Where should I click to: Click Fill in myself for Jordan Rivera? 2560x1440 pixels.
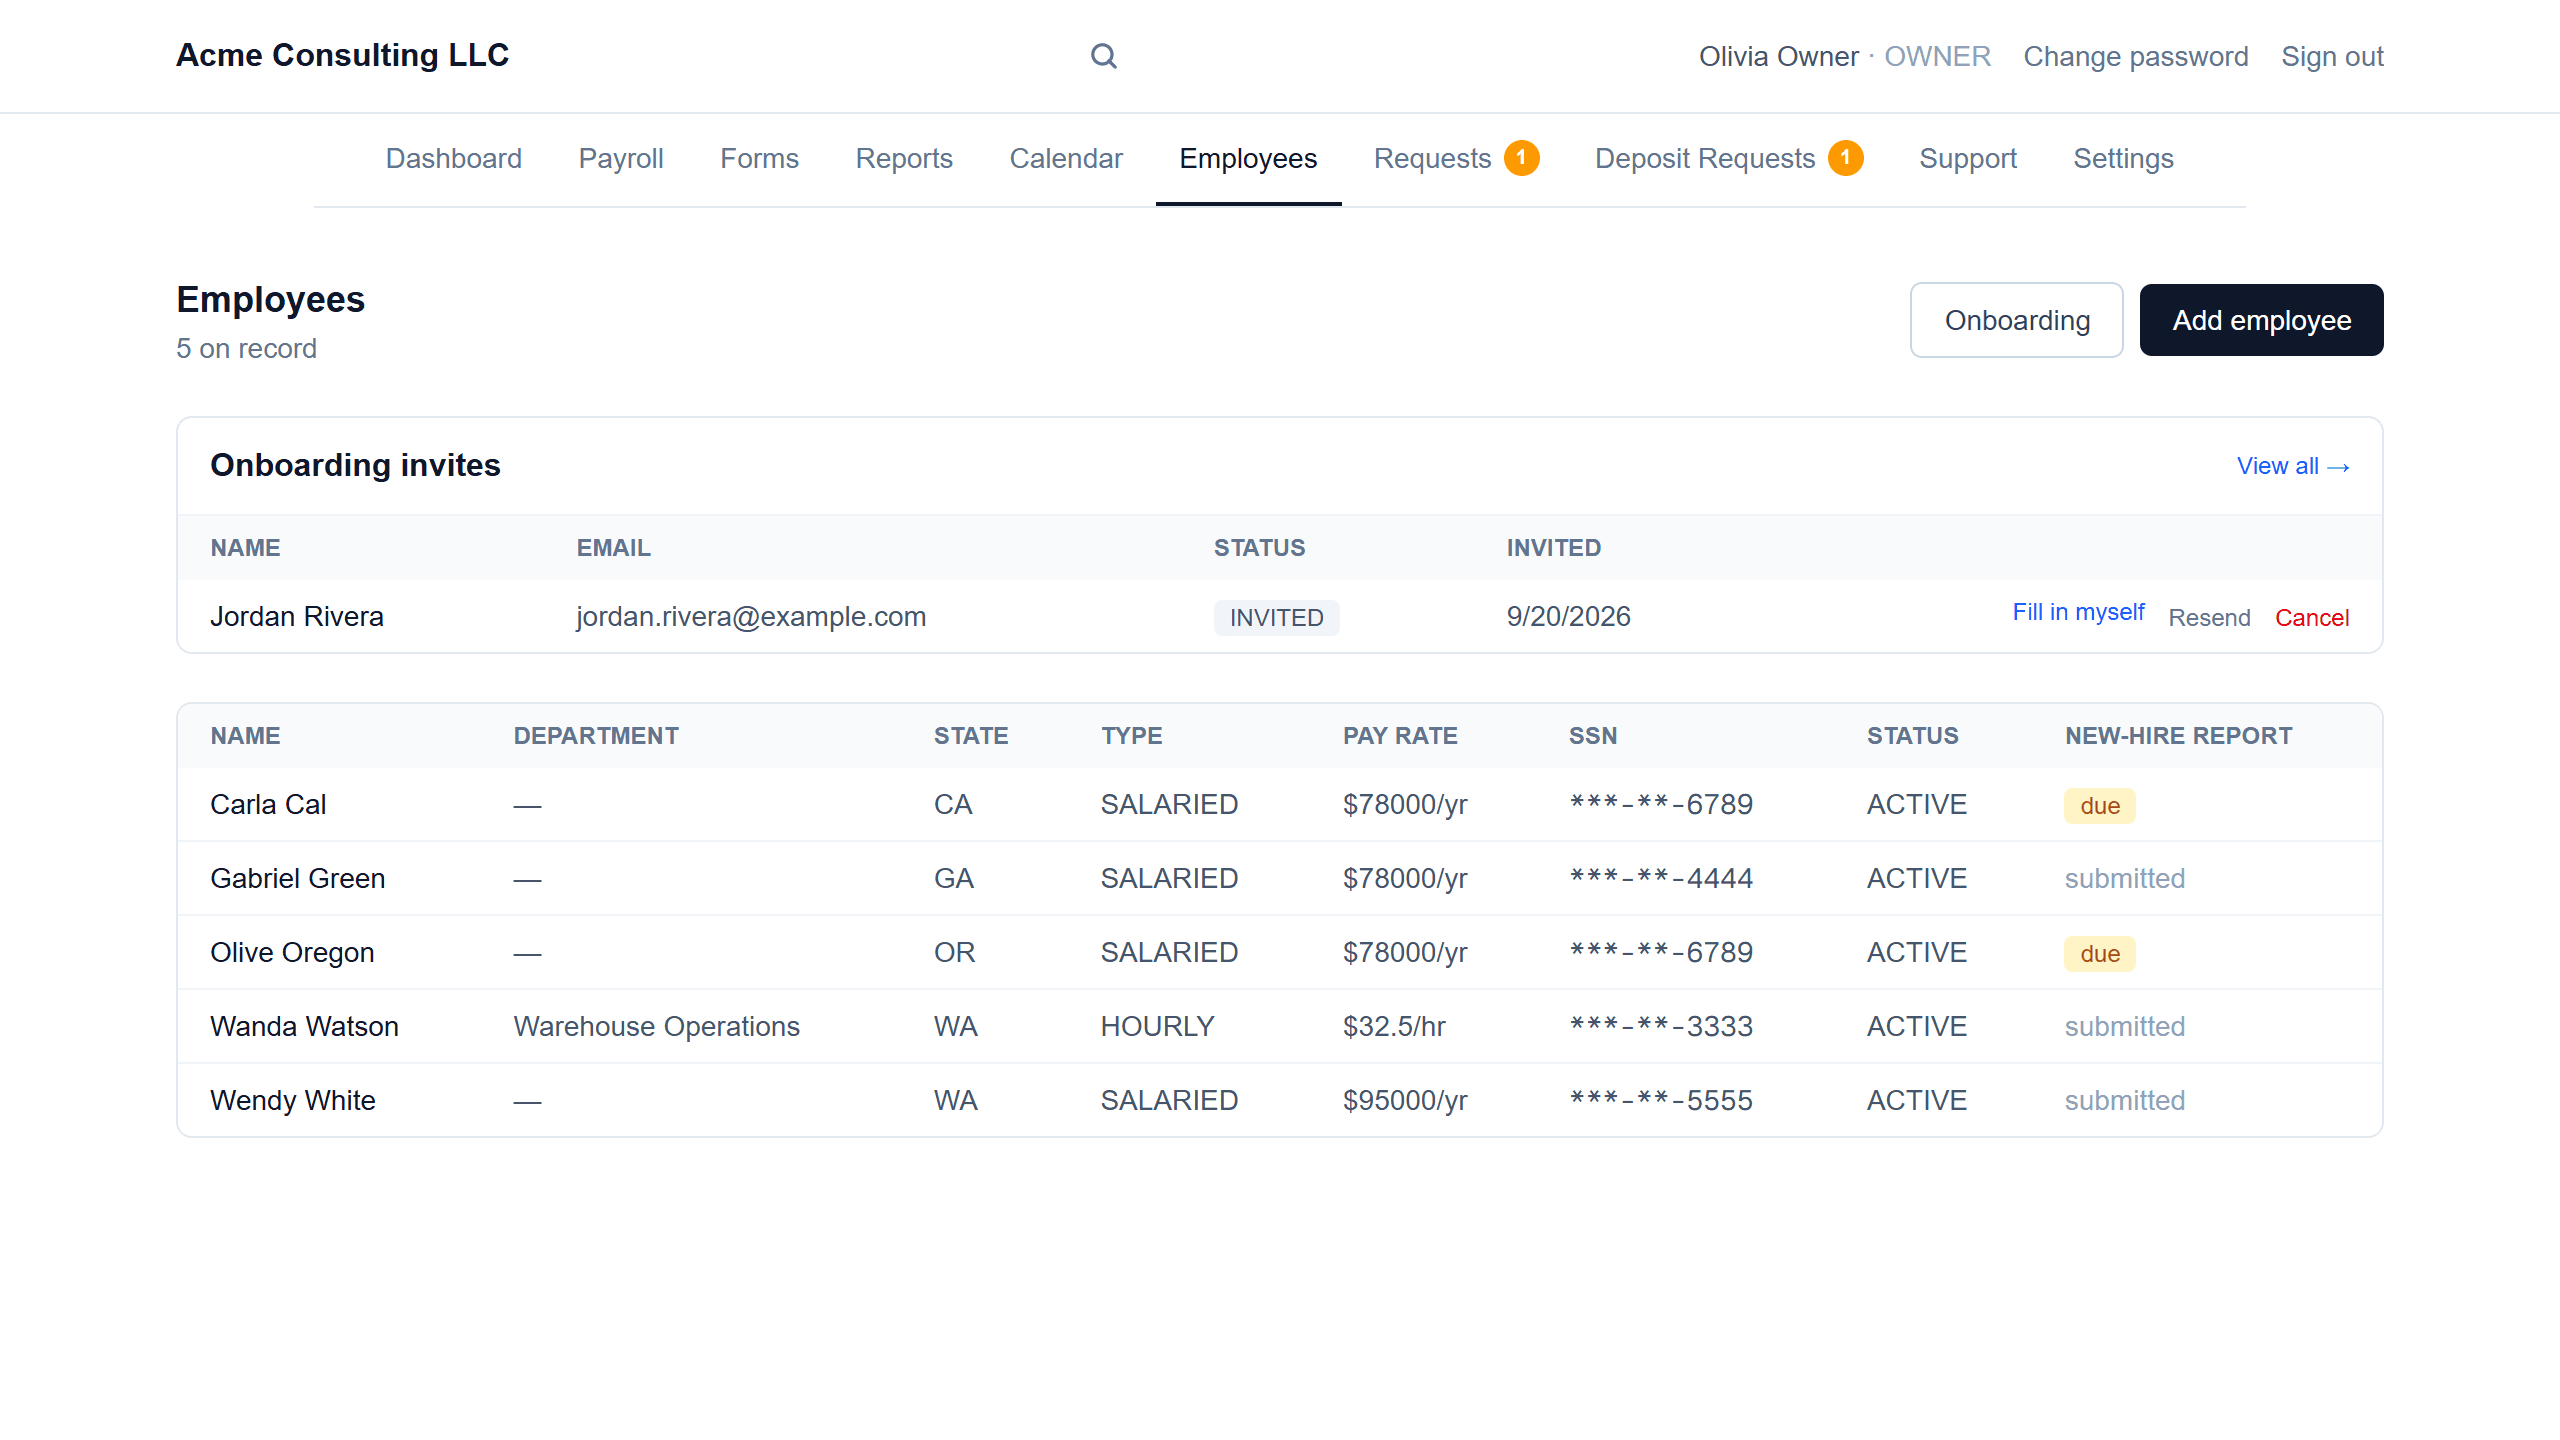pyautogui.click(x=2078, y=612)
